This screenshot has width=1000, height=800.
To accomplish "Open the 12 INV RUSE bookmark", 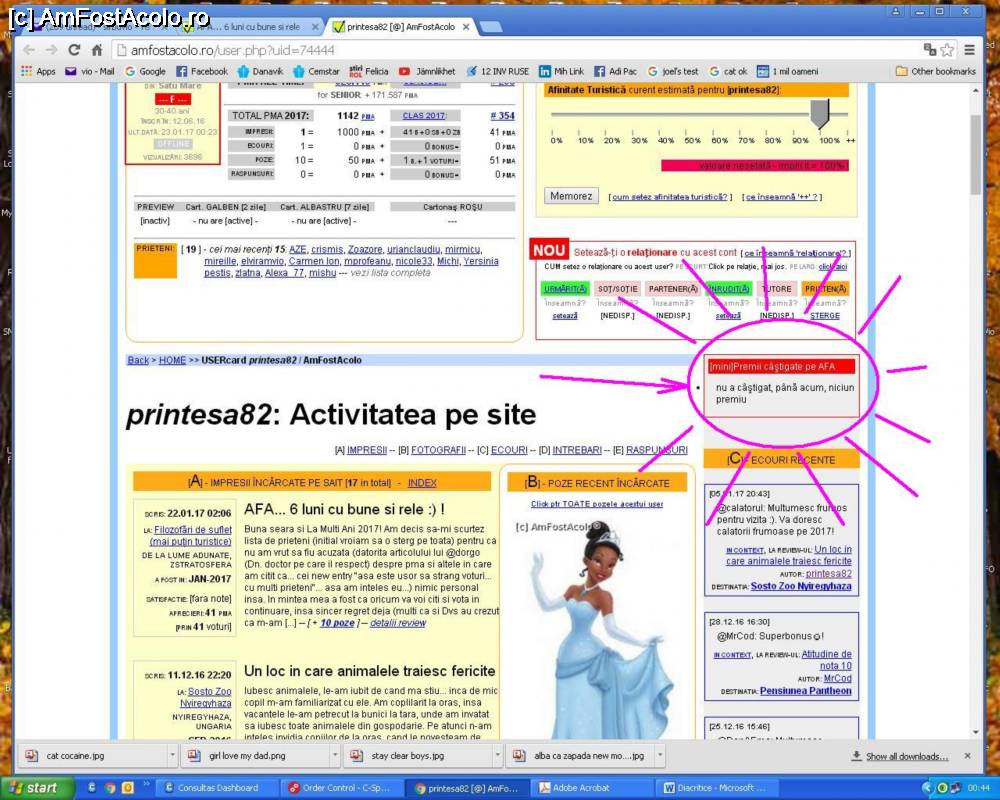I will (x=497, y=71).
